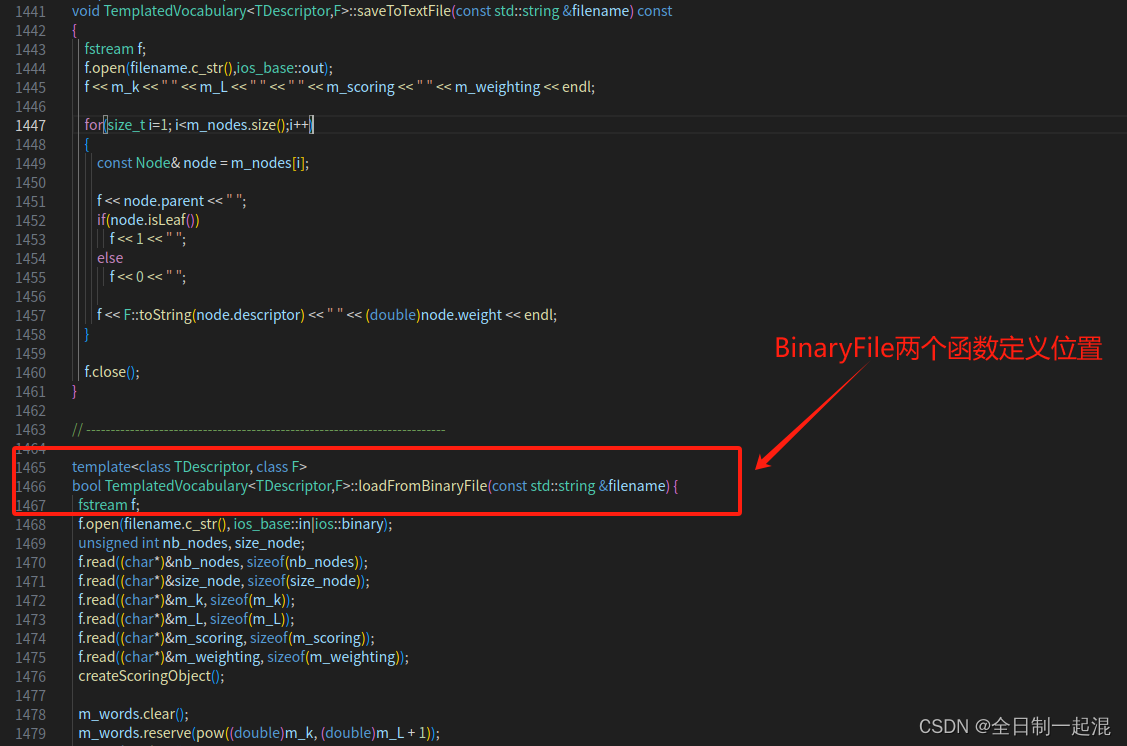This screenshot has width=1127, height=746.
Task: Click line number 1479 in the gutter
Action: pos(30,733)
